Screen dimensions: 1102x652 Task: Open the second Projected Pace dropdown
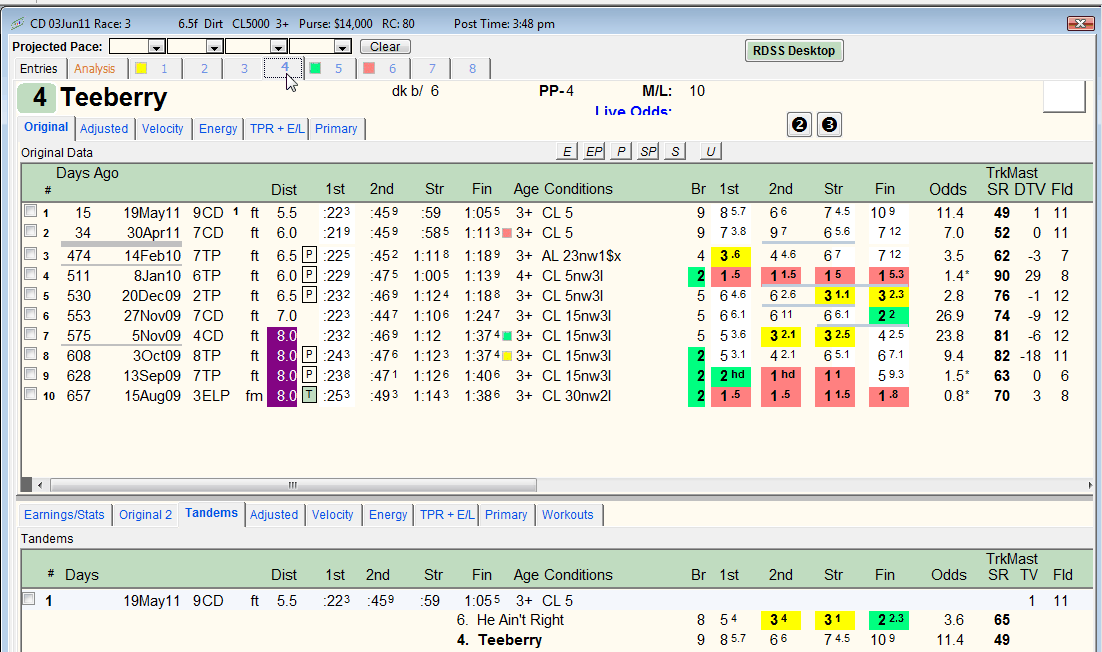pyautogui.click(x=214, y=46)
